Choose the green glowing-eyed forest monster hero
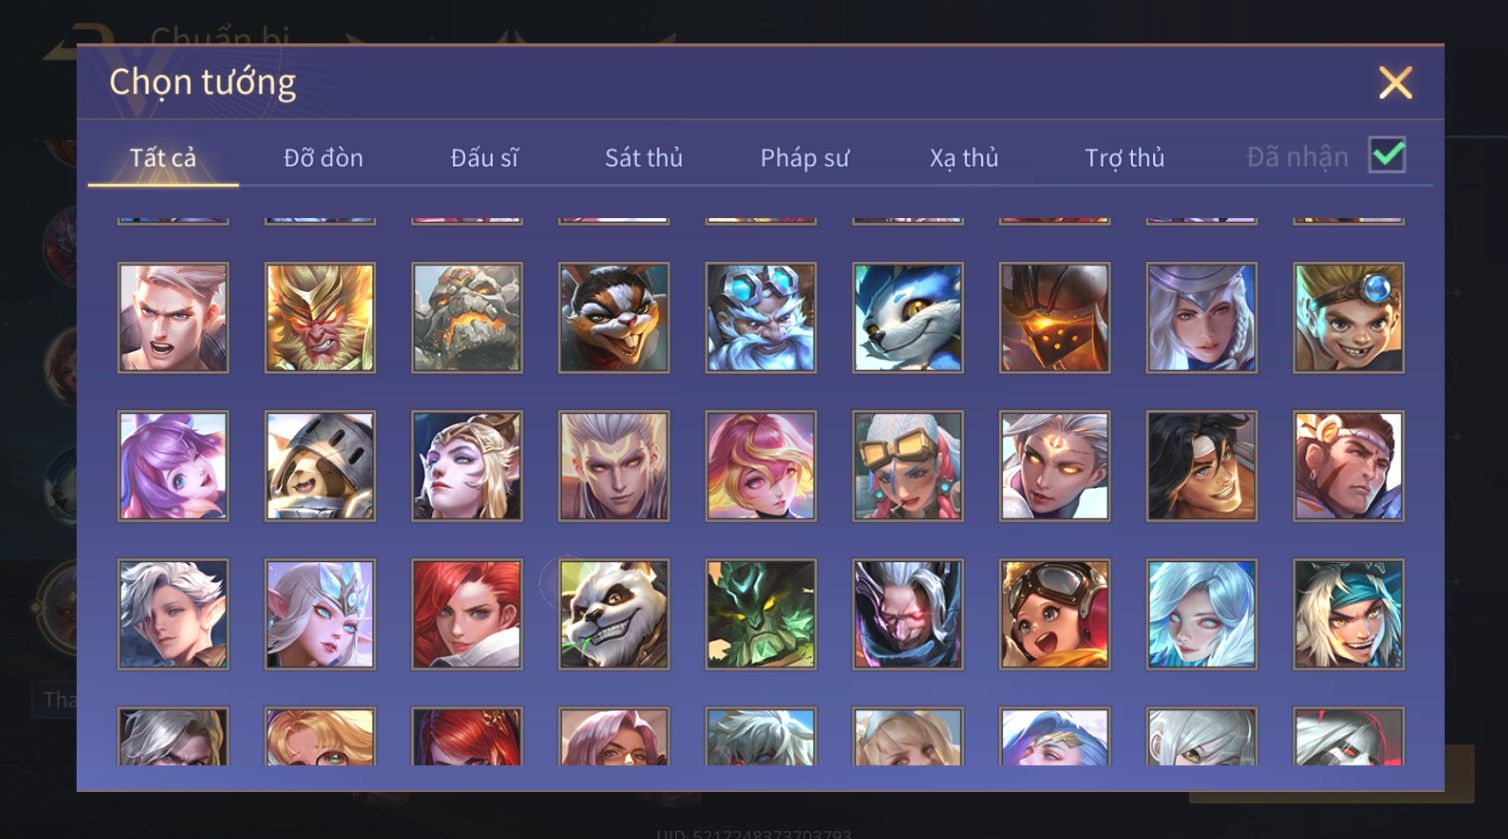The height and width of the screenshot is (839, 1508). [761, 614]
